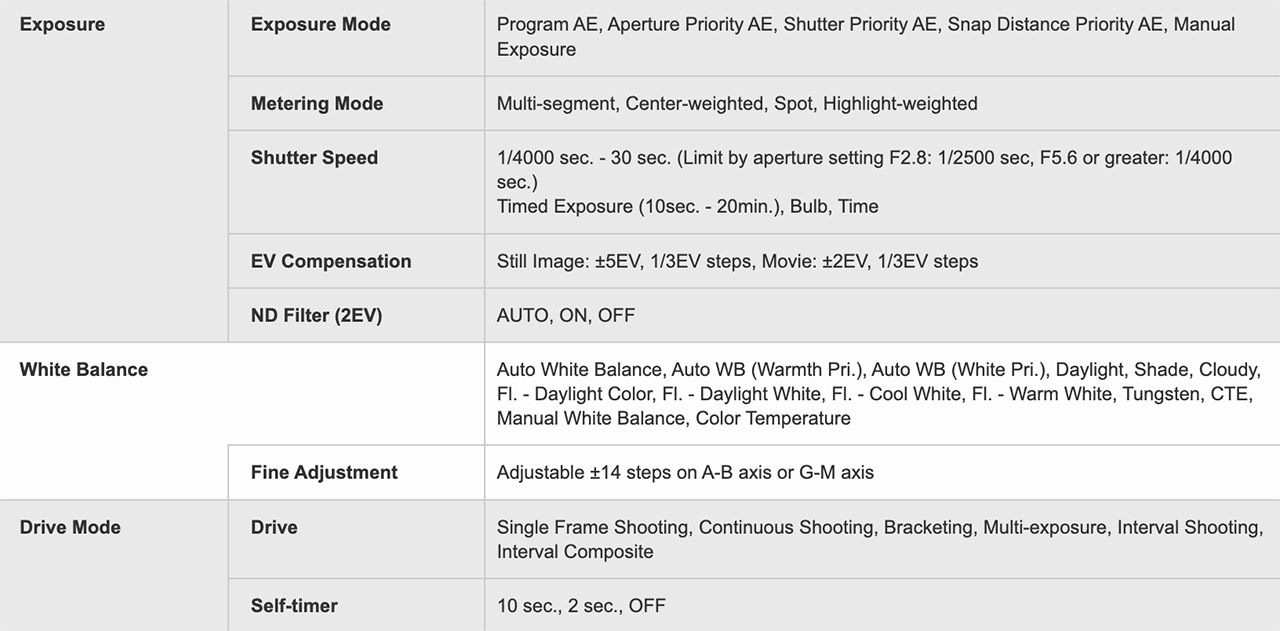Select the Adjustable ±14 steps value
This screenshot has width=1280, height=631.
pyautogui.click(x=685, y=472)
